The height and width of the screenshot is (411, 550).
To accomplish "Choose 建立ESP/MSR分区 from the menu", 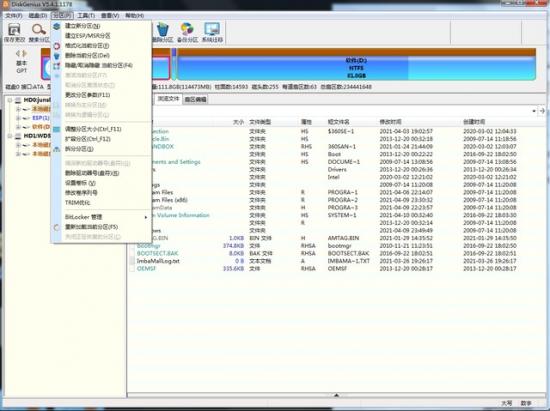I will [101, 36].
